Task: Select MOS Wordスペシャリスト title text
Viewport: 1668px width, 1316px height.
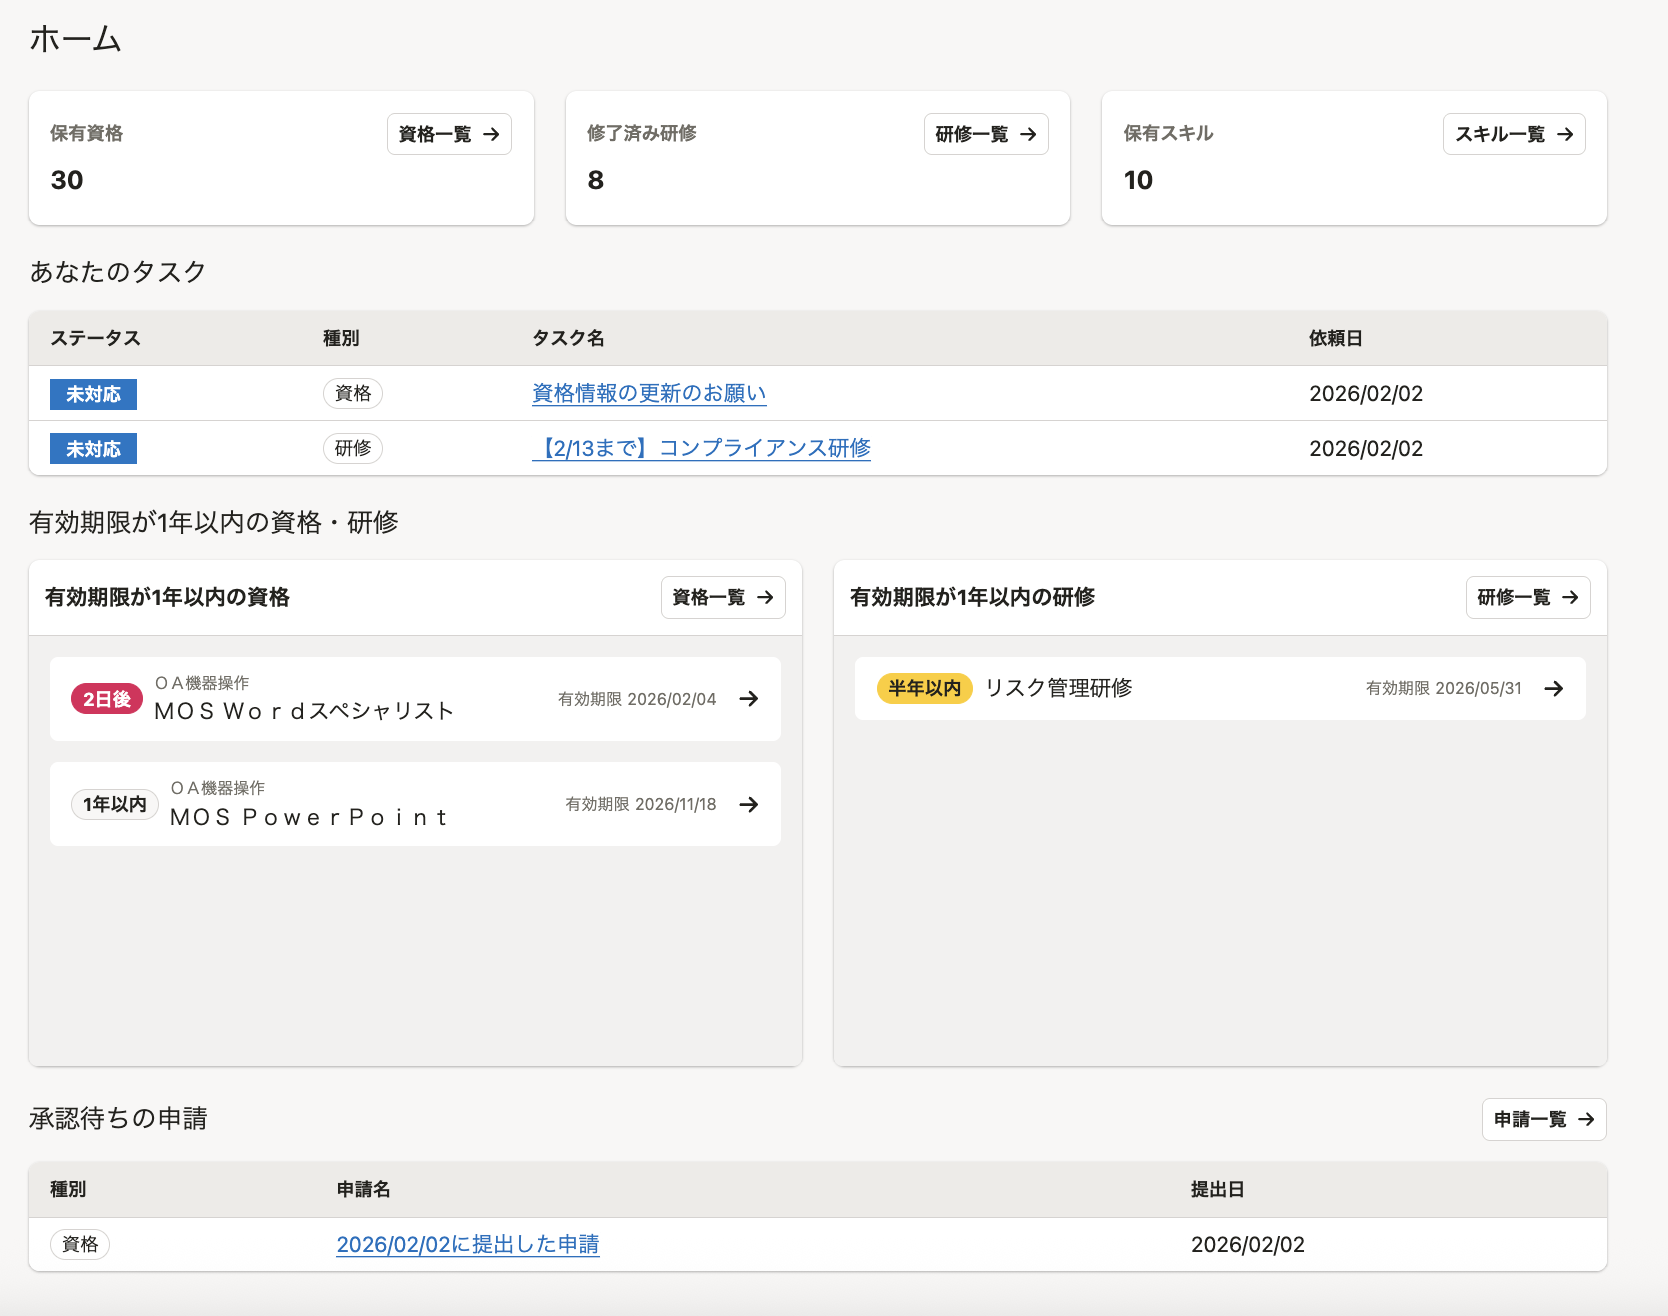Action: tap(304, 711)
